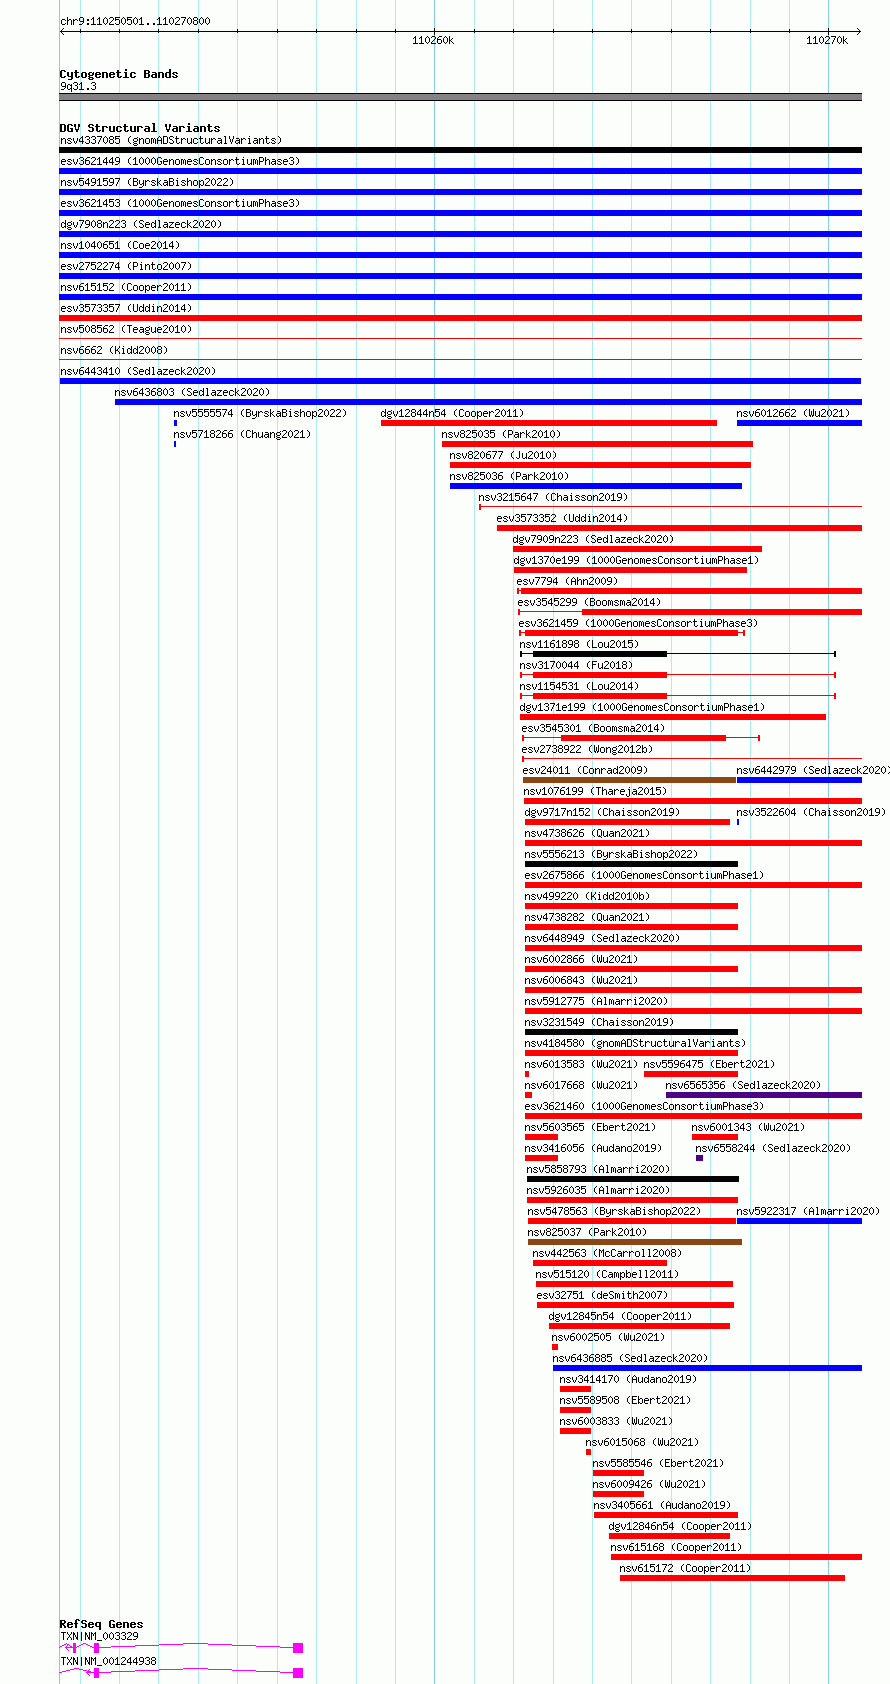Select nsv1154531 Lou2014 label
This screenshot has width=890, height=1684.
(x=579, y=686)
